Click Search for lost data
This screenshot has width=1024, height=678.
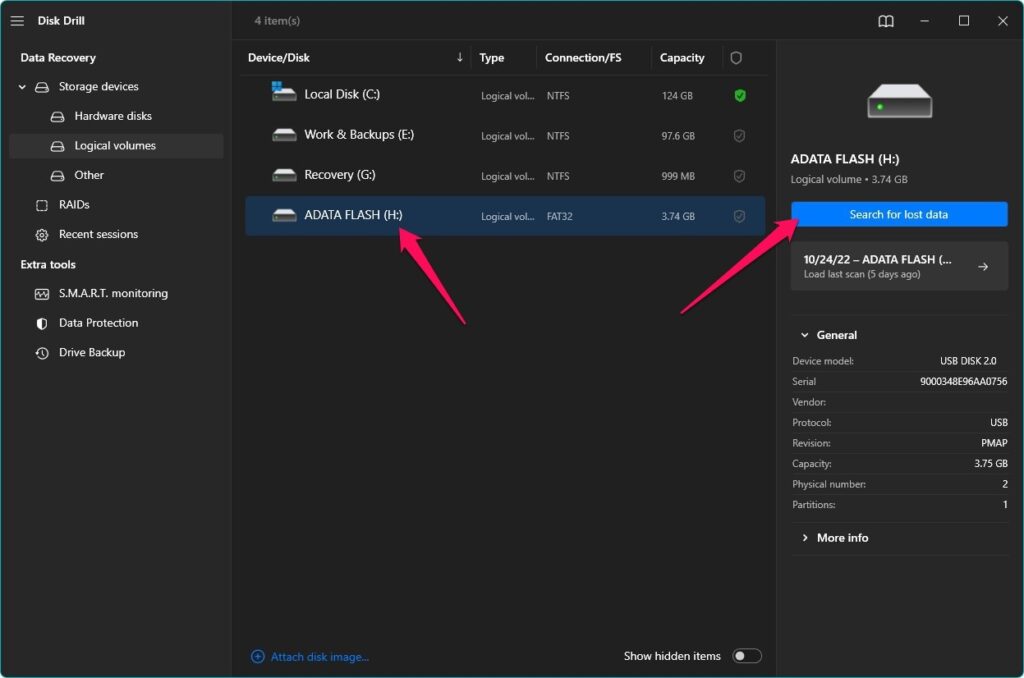point(898,213)
